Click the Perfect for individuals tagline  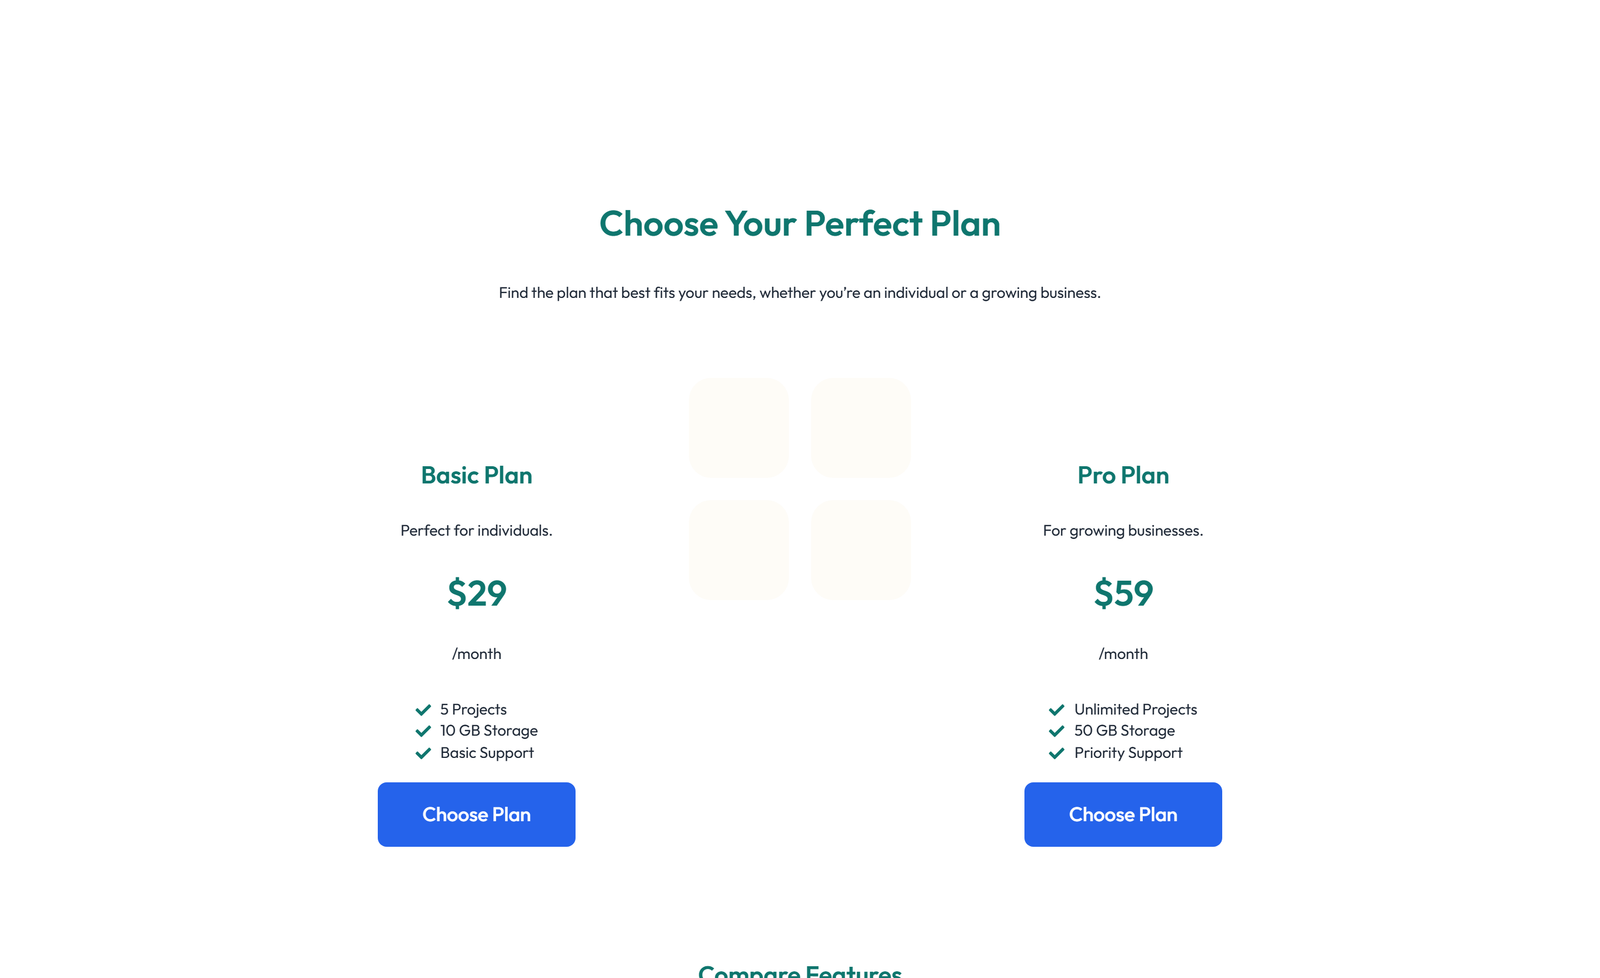[476, 530]
